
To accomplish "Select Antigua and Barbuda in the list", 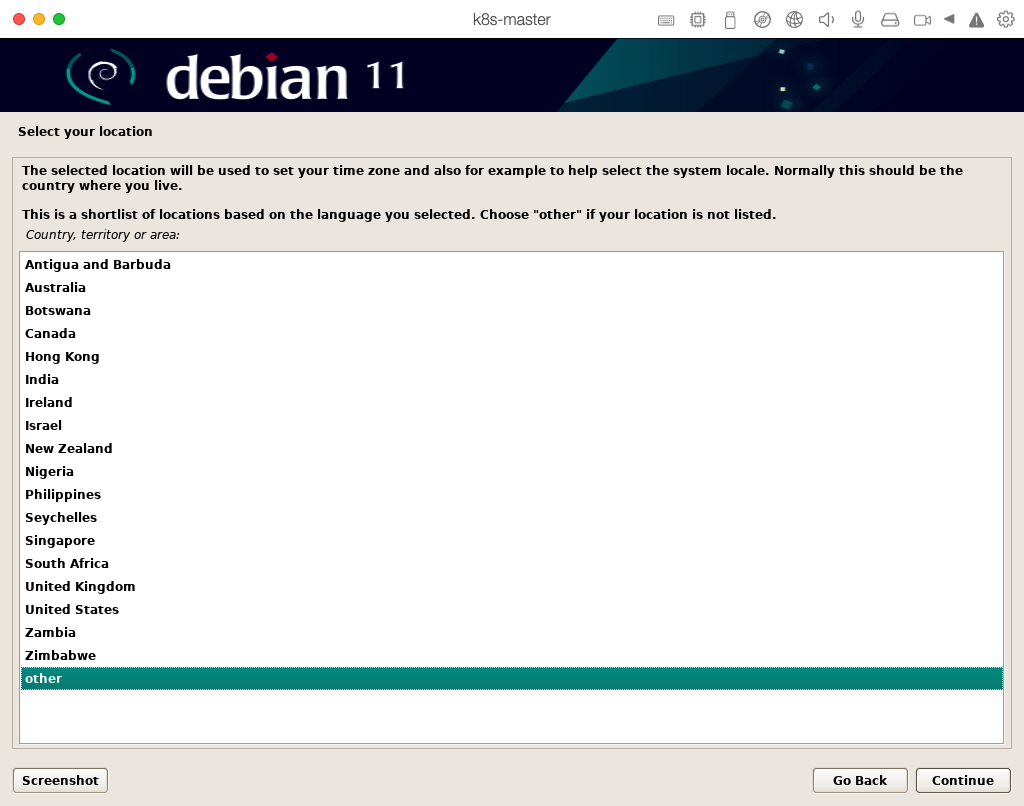I will (x=511, y=265).
